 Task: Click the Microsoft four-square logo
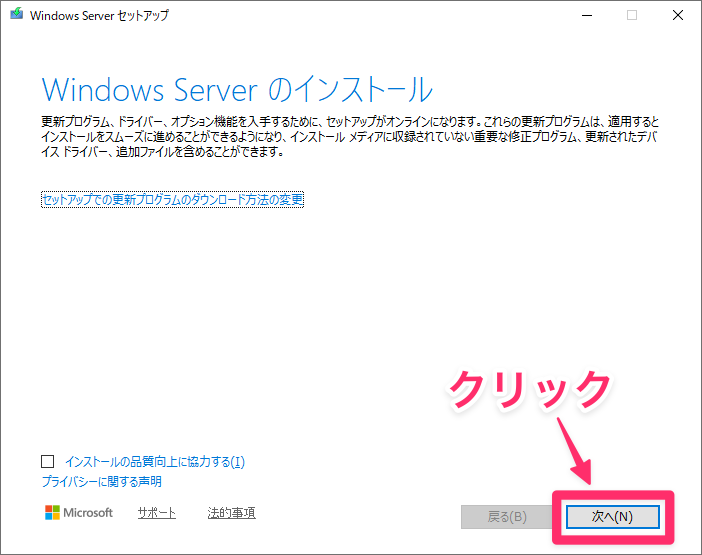click(53, 513)
